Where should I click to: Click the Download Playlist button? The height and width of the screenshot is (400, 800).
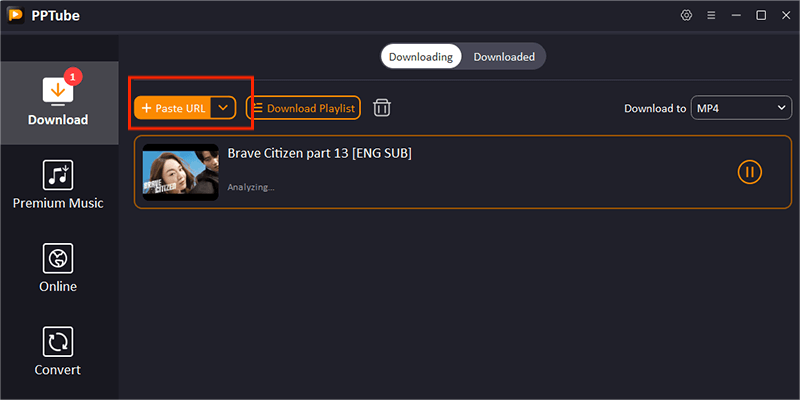click(303, 108)
